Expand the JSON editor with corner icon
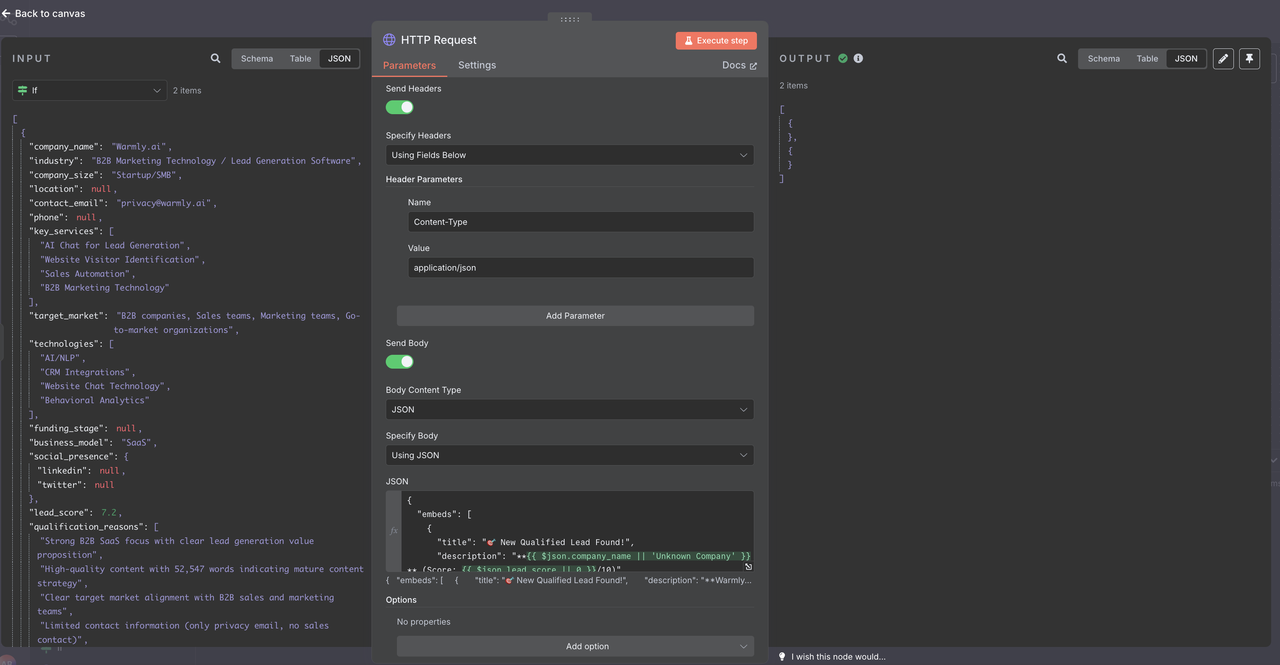This screenshot has width=1280, height=665. pos(748,566)
